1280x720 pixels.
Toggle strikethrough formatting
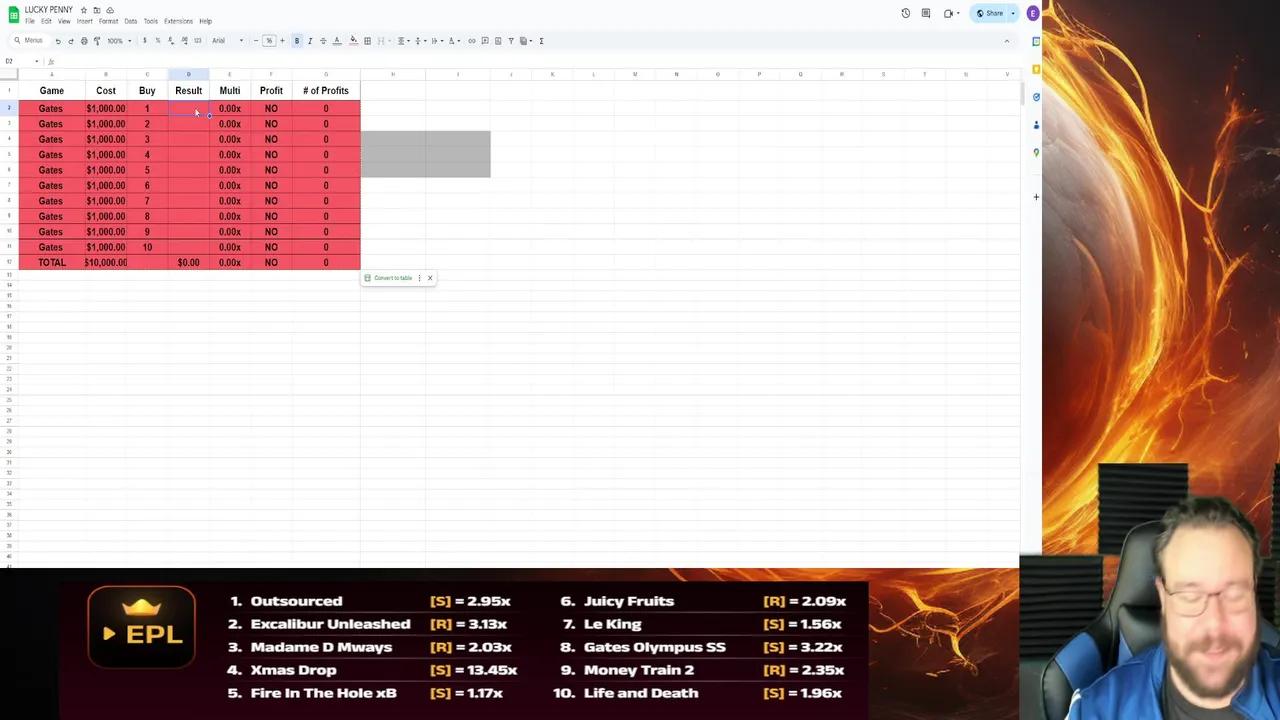pyautogui.click(x=323, y=41)
